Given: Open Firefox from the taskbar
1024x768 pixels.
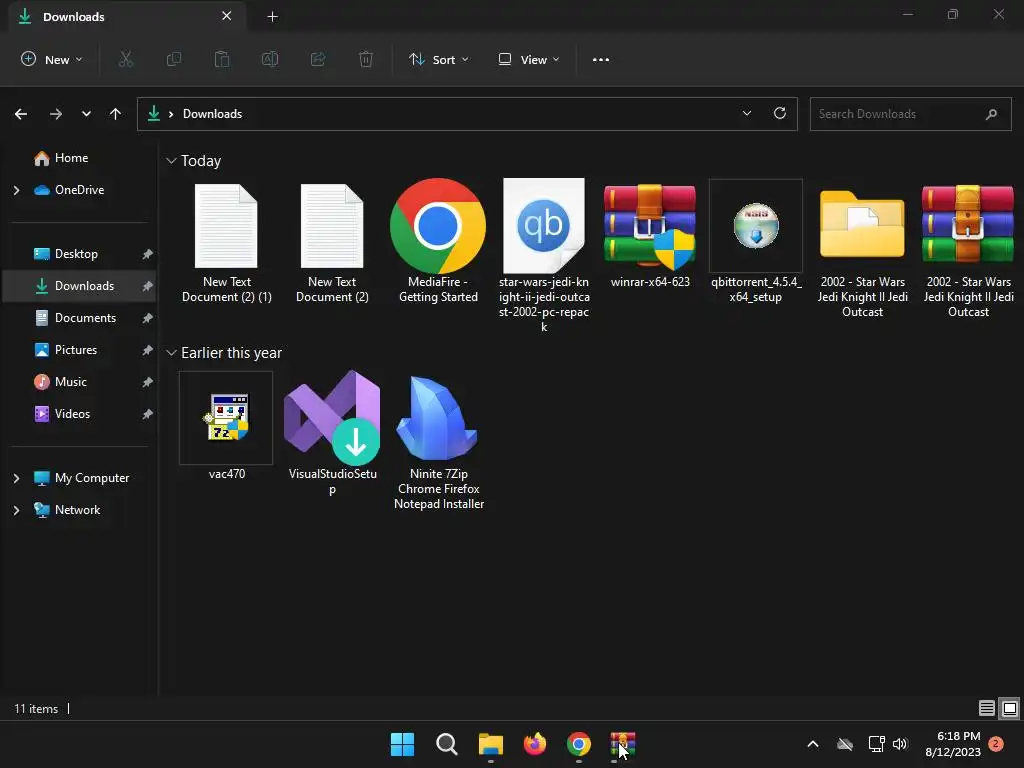Looking at the screenshot, I should (x=535, y=744).
